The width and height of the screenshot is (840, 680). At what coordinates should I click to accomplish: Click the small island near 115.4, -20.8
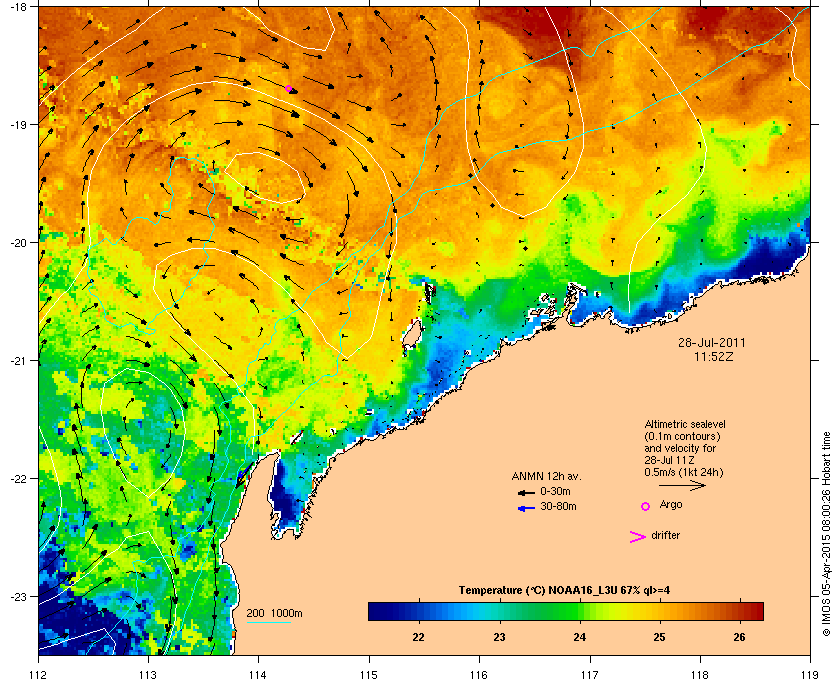click(412, 336)
